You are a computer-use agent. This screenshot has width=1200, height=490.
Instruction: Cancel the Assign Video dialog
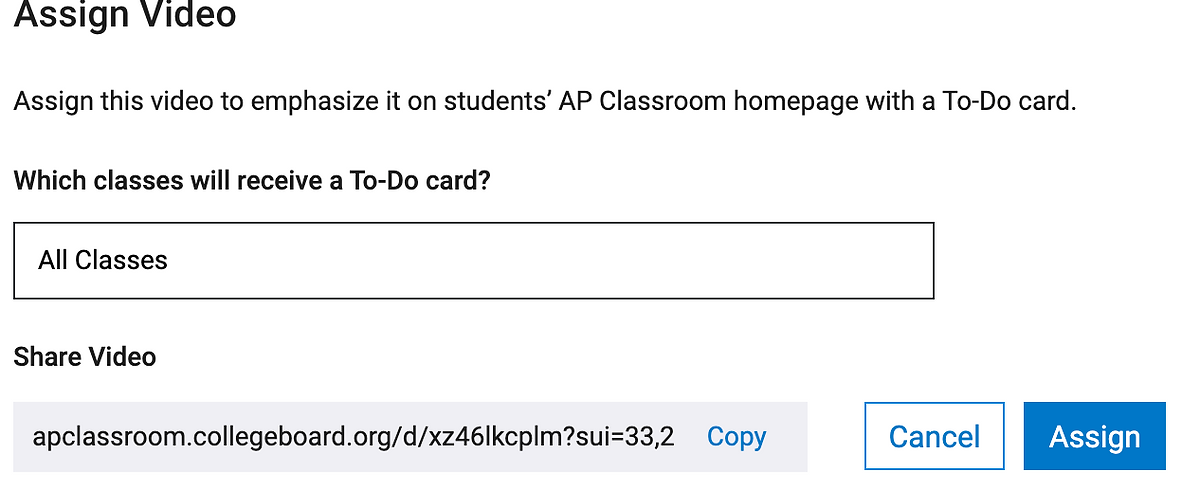[934, 436]
